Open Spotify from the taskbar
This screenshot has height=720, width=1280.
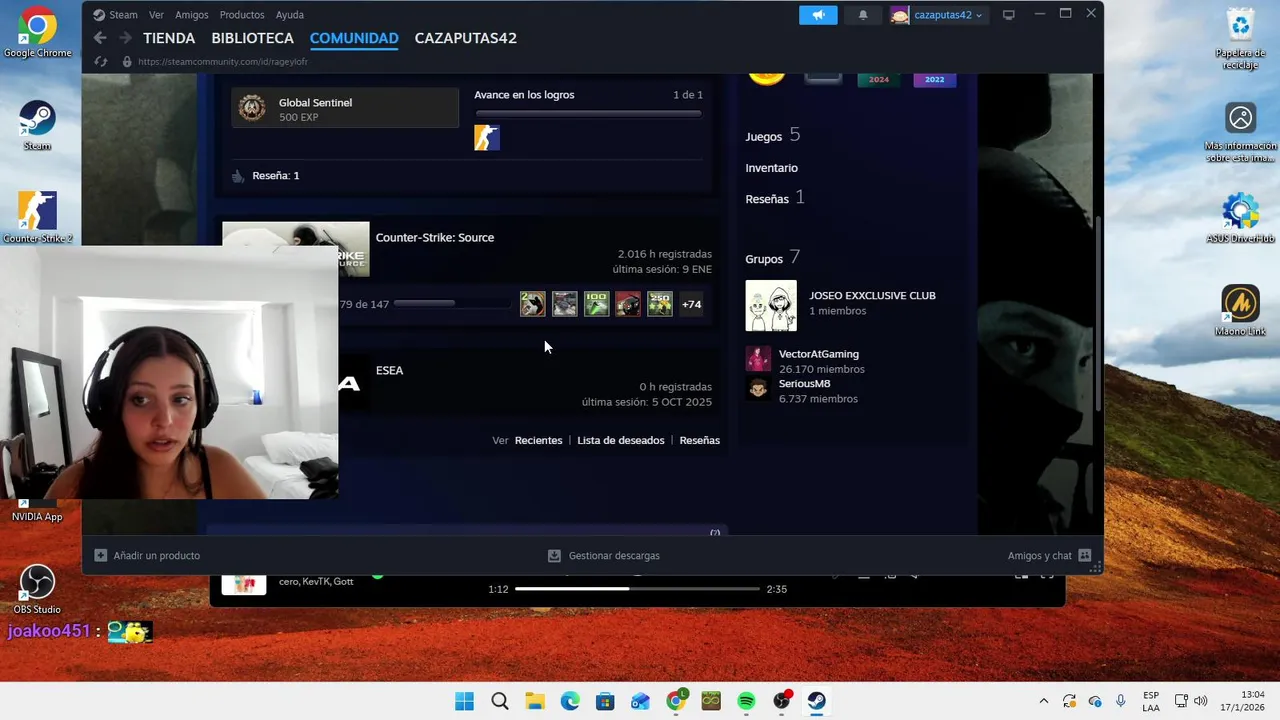click(x=746, y=701)
